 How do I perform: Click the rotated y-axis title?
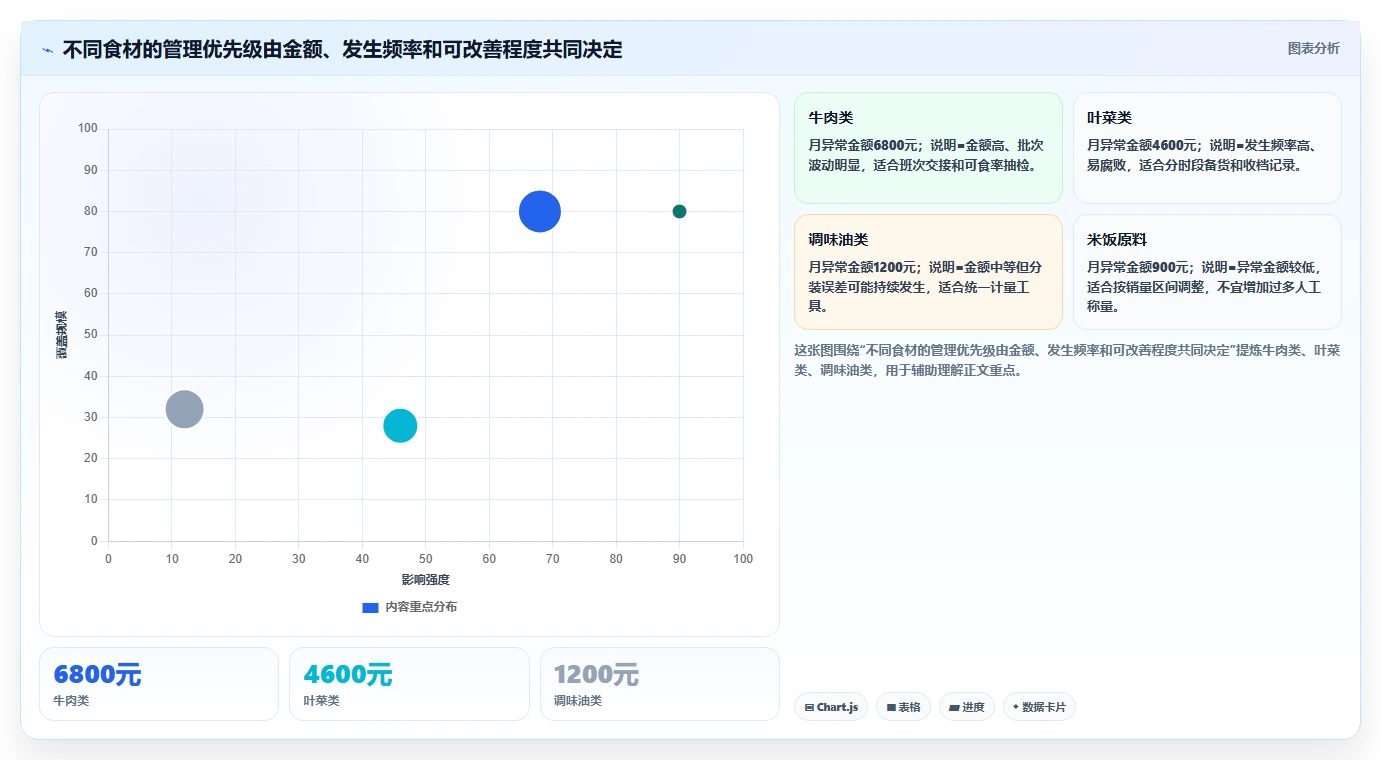point(61,334)
